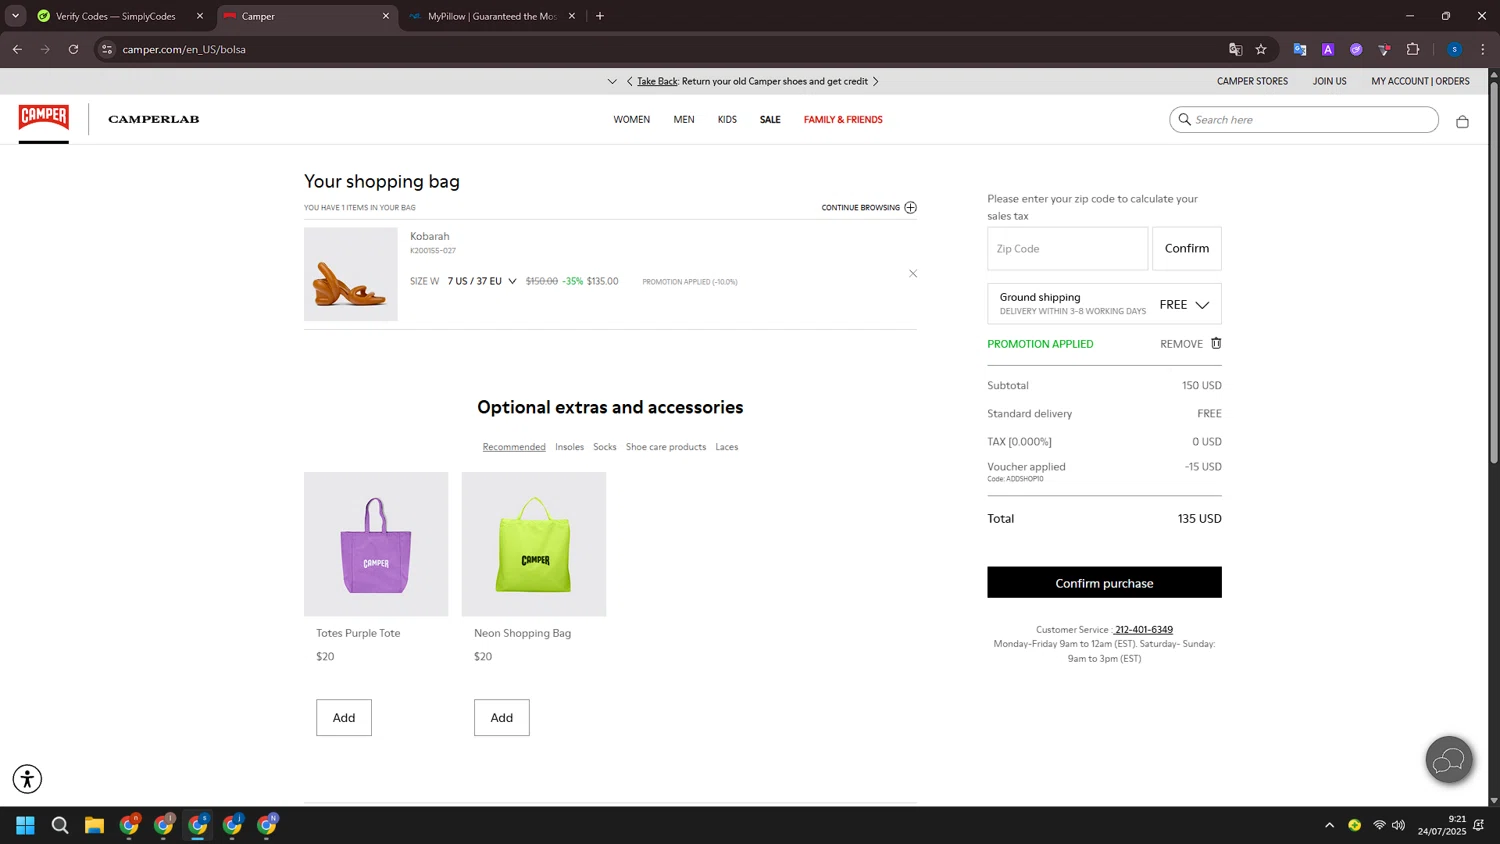Open the Windows Start menu
Viewport: 1500px width, 844px height.
tap(25, 825)
